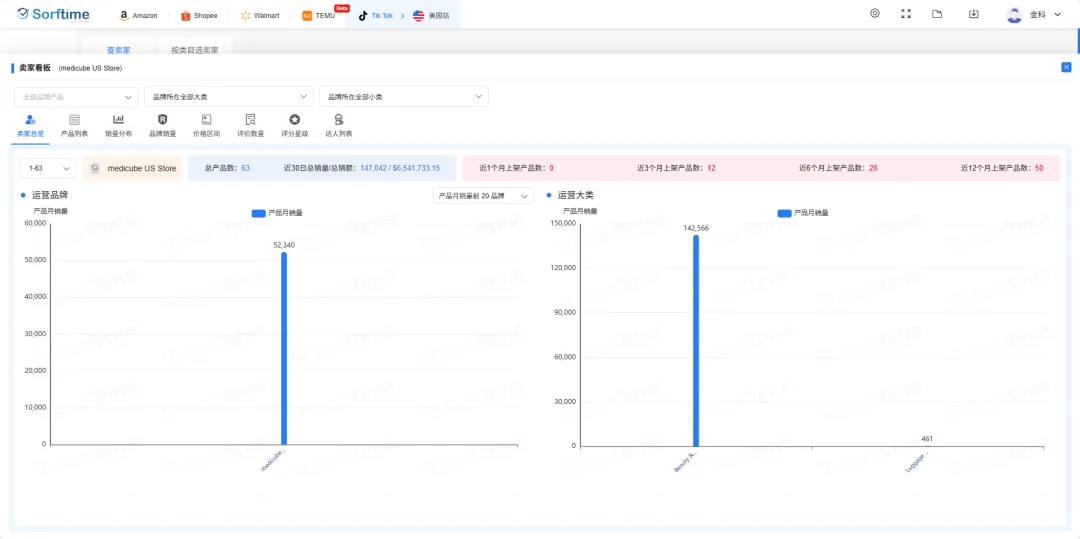Click total product count 63
This screenshot has width=1080, height=539.
(x=245, y=168)
